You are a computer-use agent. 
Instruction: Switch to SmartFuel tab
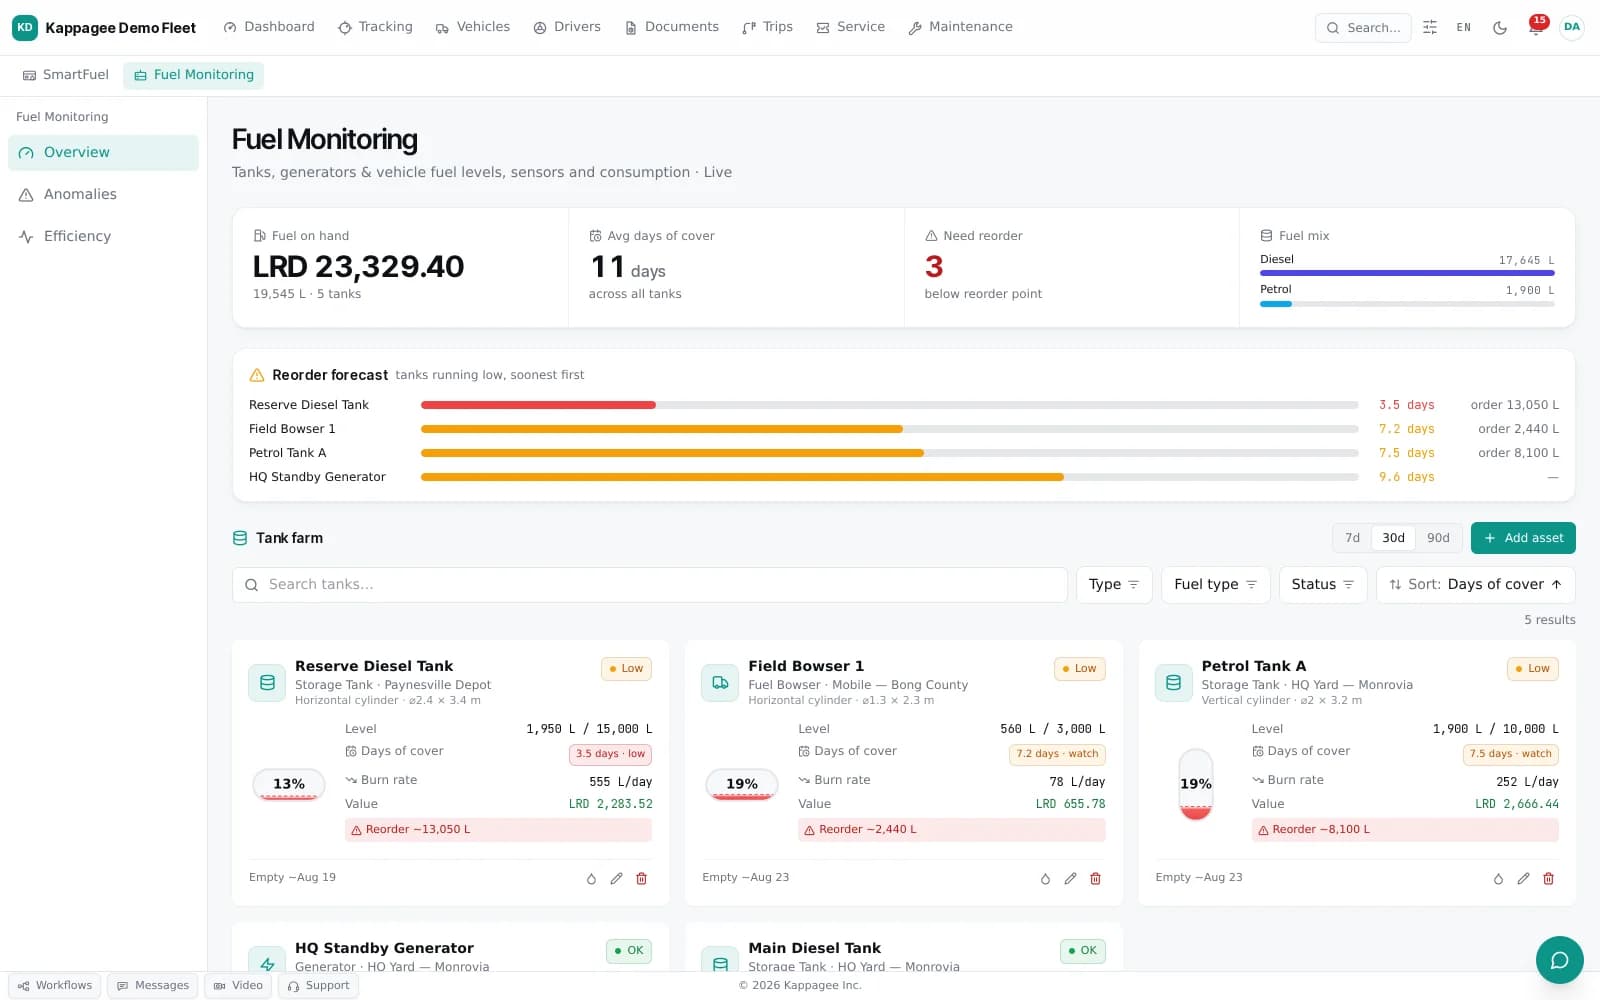(66, 75)
